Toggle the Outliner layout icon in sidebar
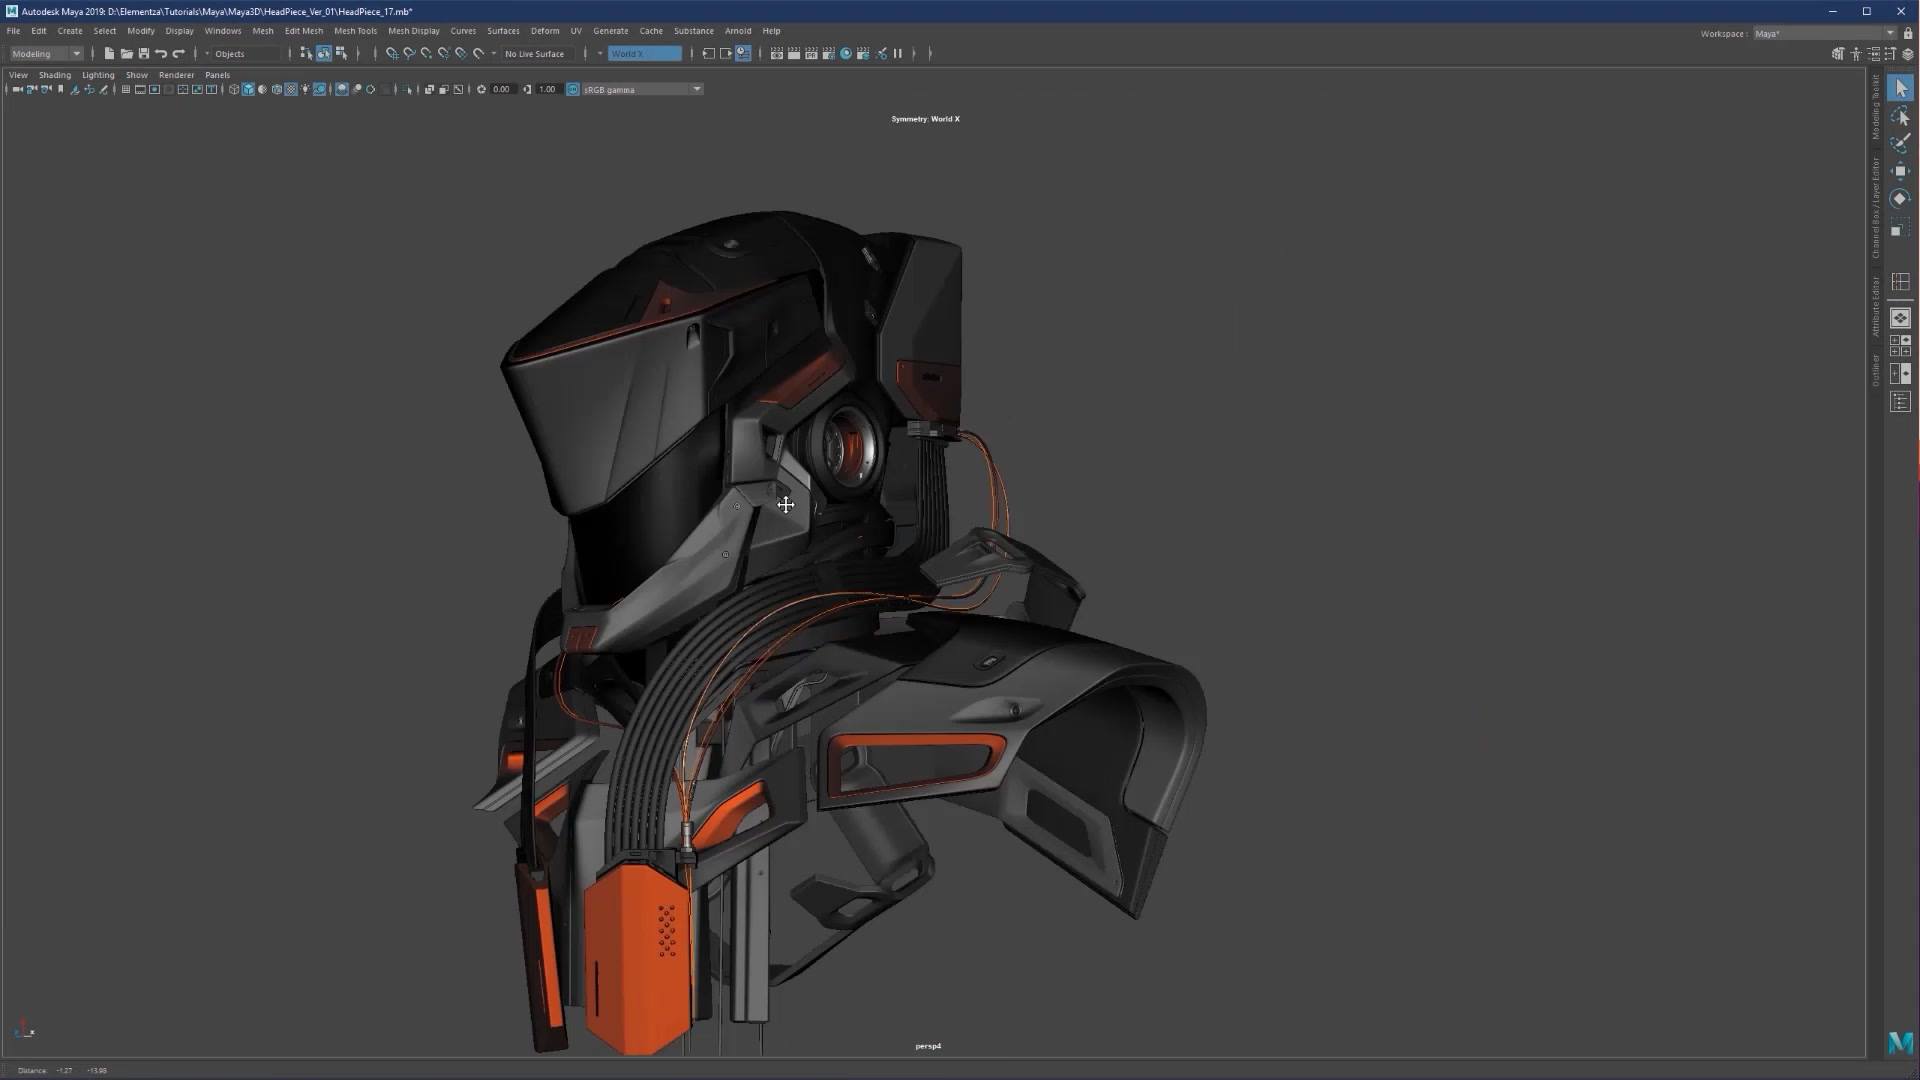 pos(1901,402)
